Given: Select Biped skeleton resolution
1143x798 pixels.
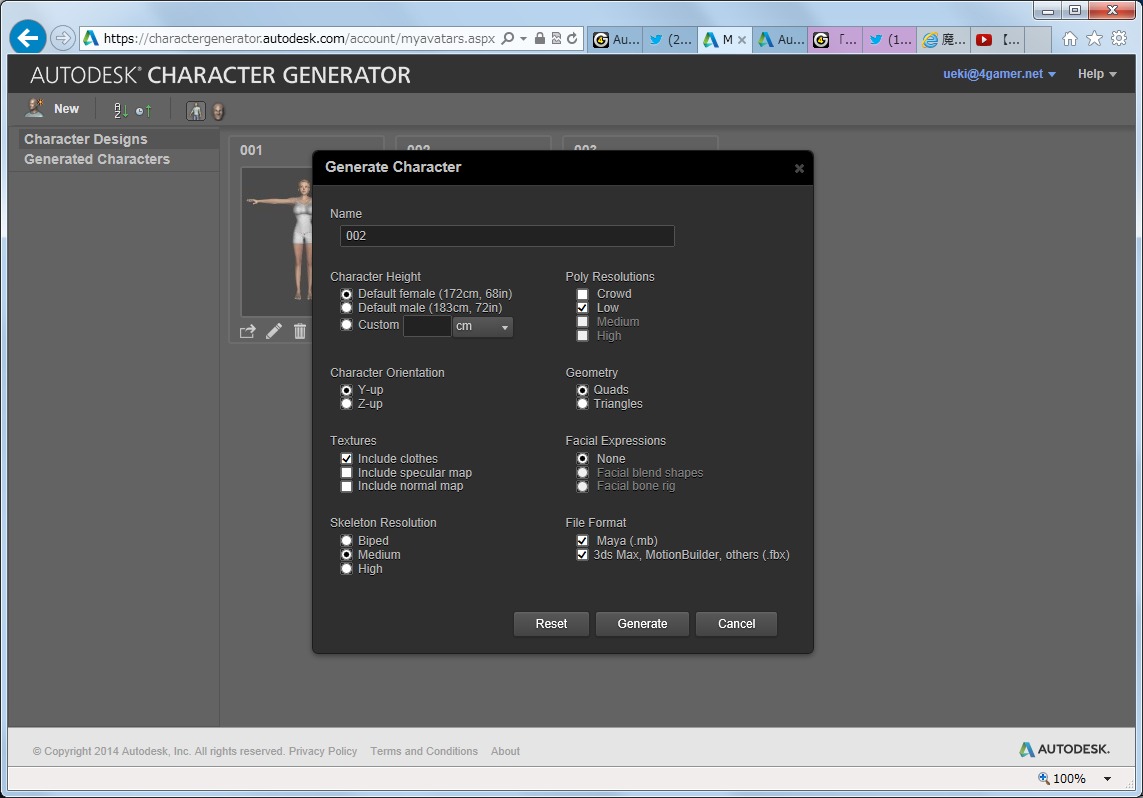Looking at the screenshot, I should pos(346,541).
